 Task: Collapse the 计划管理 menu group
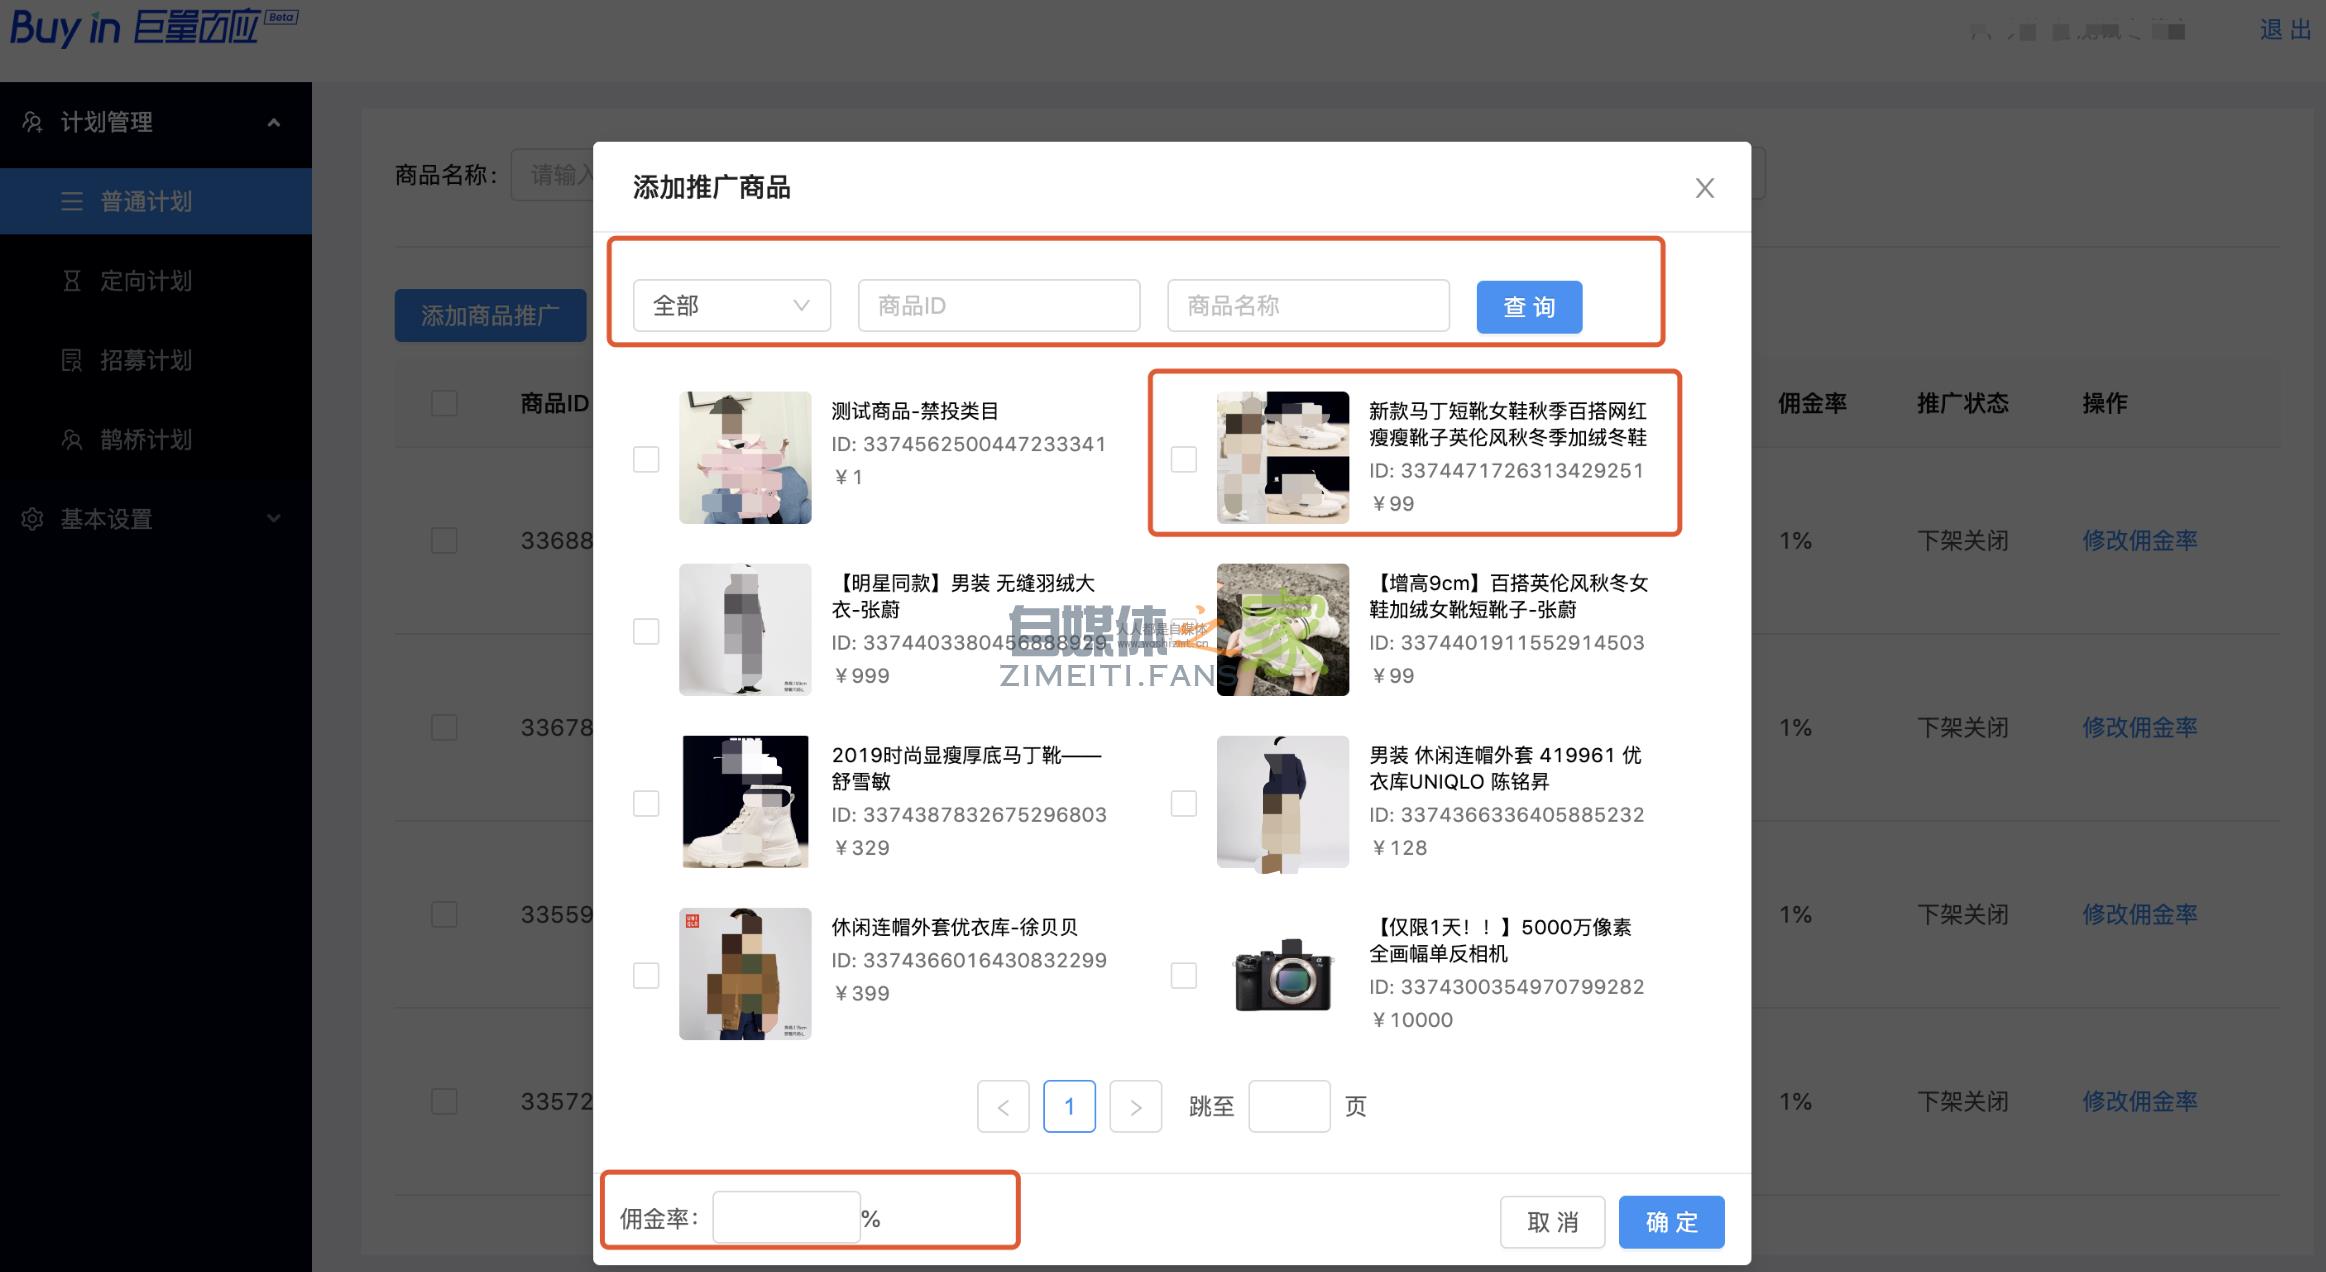(x=273, y=122)
